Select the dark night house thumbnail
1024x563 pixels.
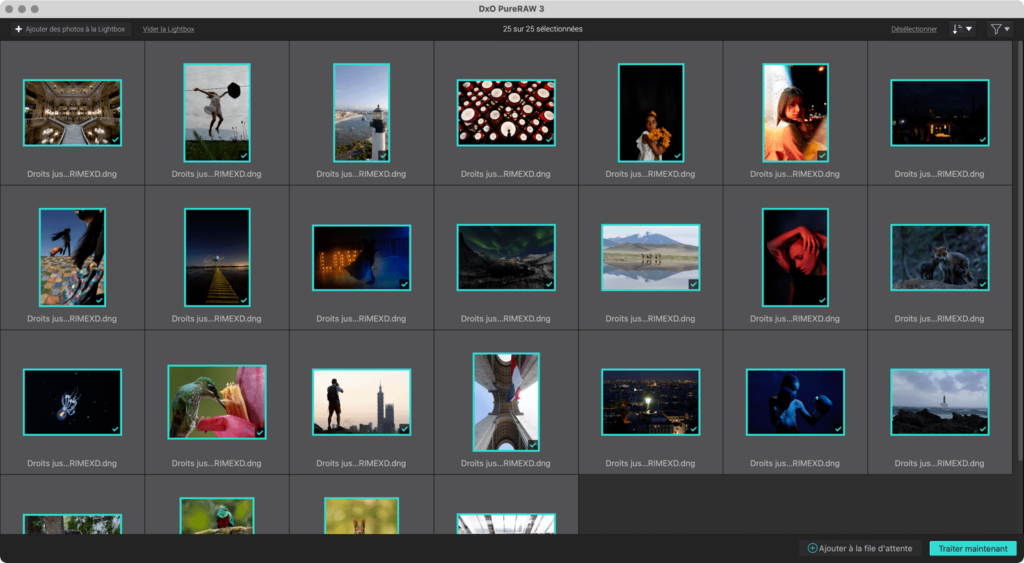(x=940, y=112)
